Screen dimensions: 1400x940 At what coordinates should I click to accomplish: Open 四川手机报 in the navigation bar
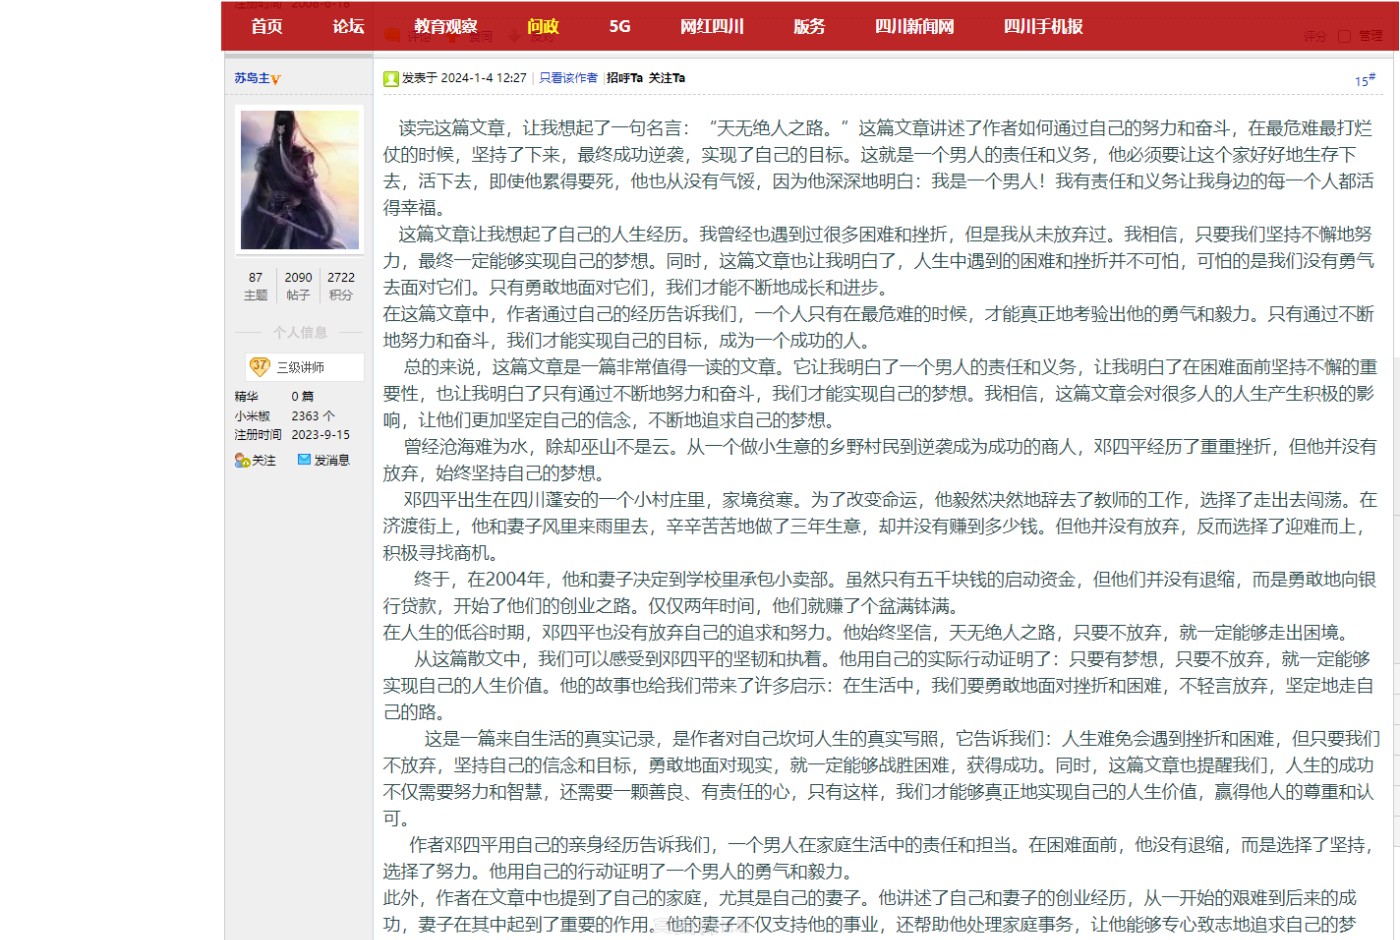pos(1043,26)
